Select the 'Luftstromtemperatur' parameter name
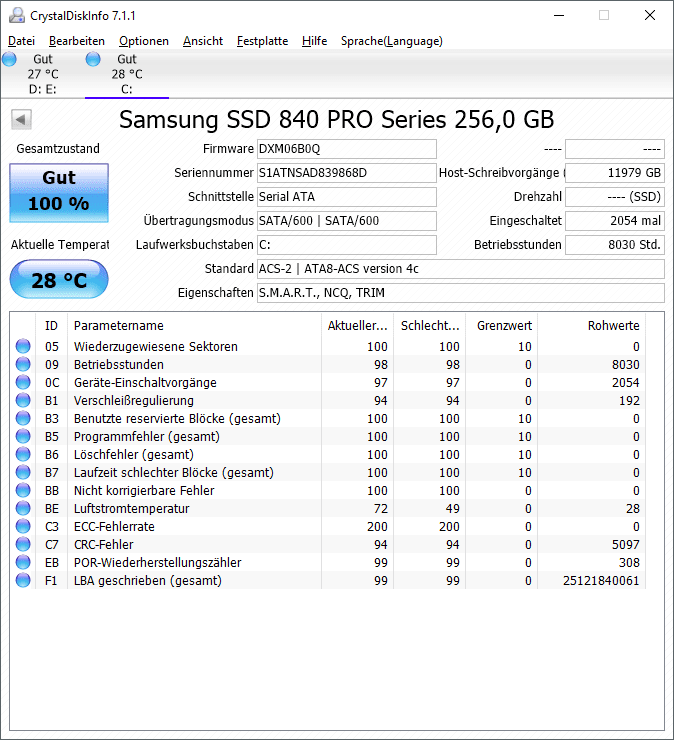Viewport: 674px width, 740px height. [x=132, y=508]
